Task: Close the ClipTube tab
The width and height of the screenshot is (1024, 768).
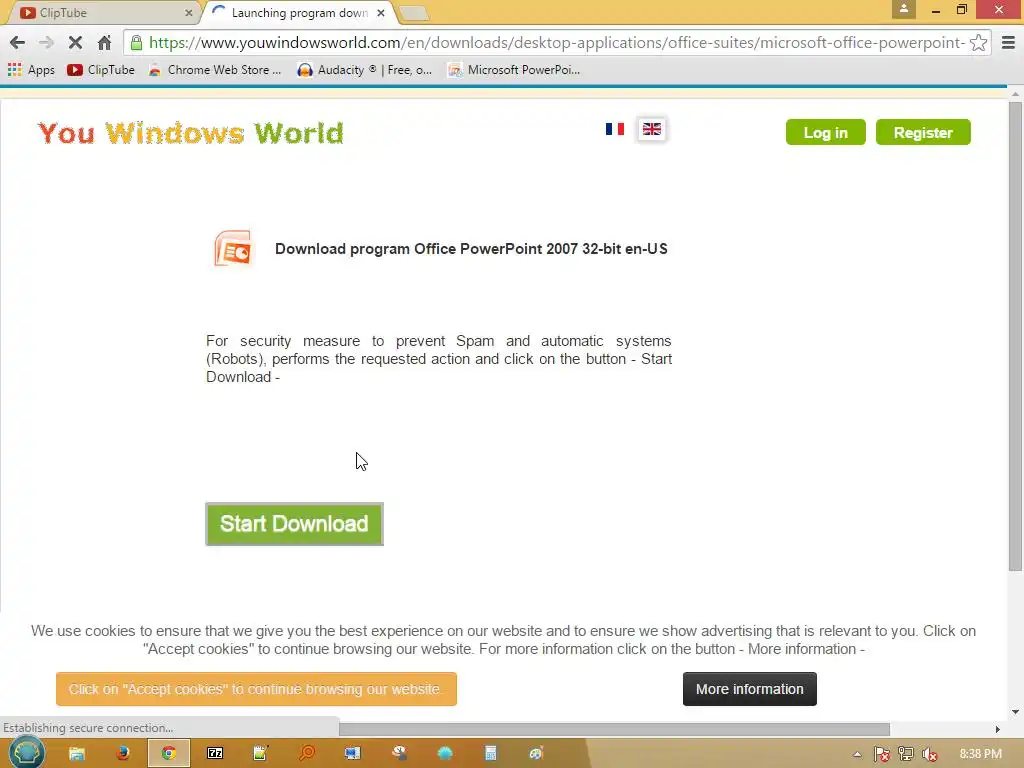Action: tap(188, 12)
